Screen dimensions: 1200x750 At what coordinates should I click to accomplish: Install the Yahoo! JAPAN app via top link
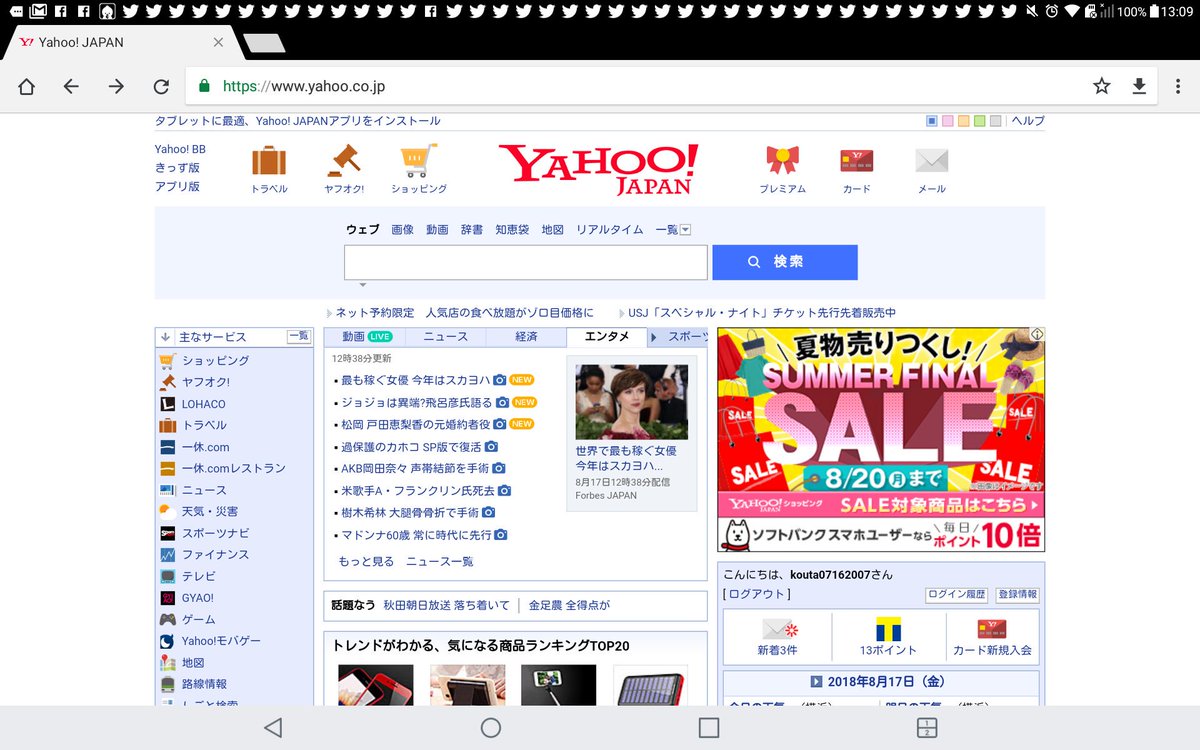tap(297, 121)
